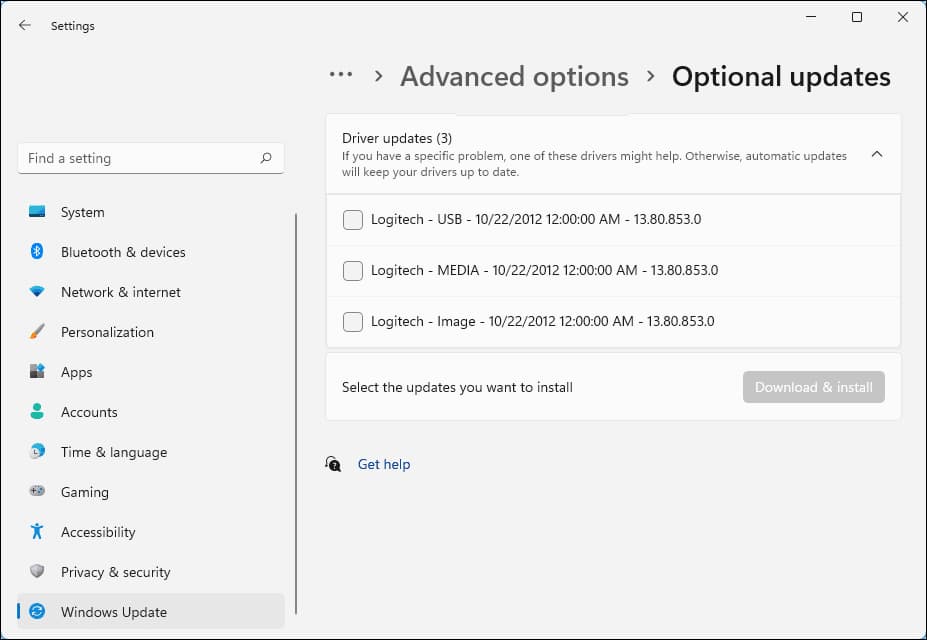
Task: Click the Download & install button
Action: (813, 387)
